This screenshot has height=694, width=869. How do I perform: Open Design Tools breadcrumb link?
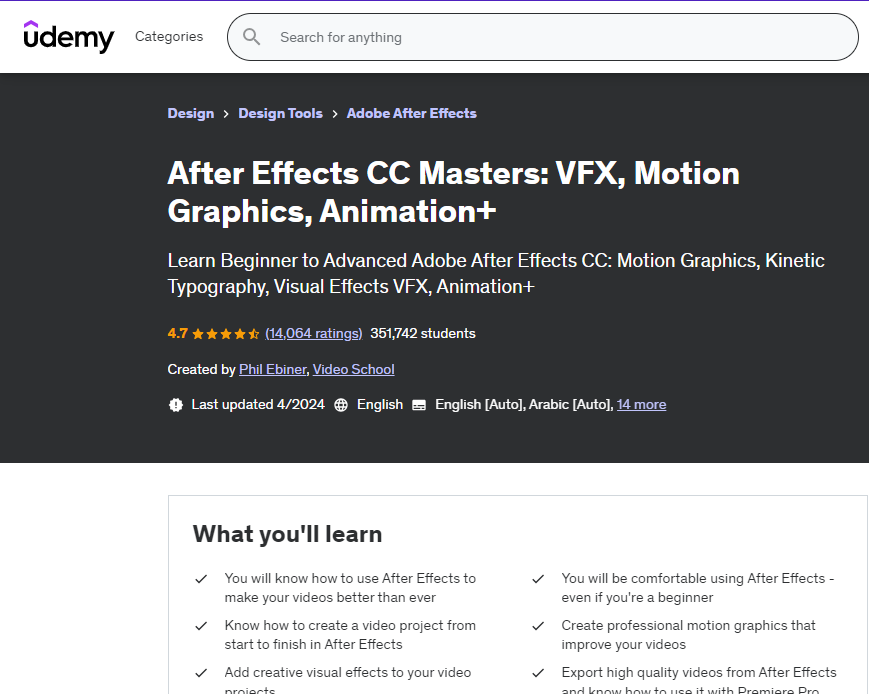click(x=280, y=114)
